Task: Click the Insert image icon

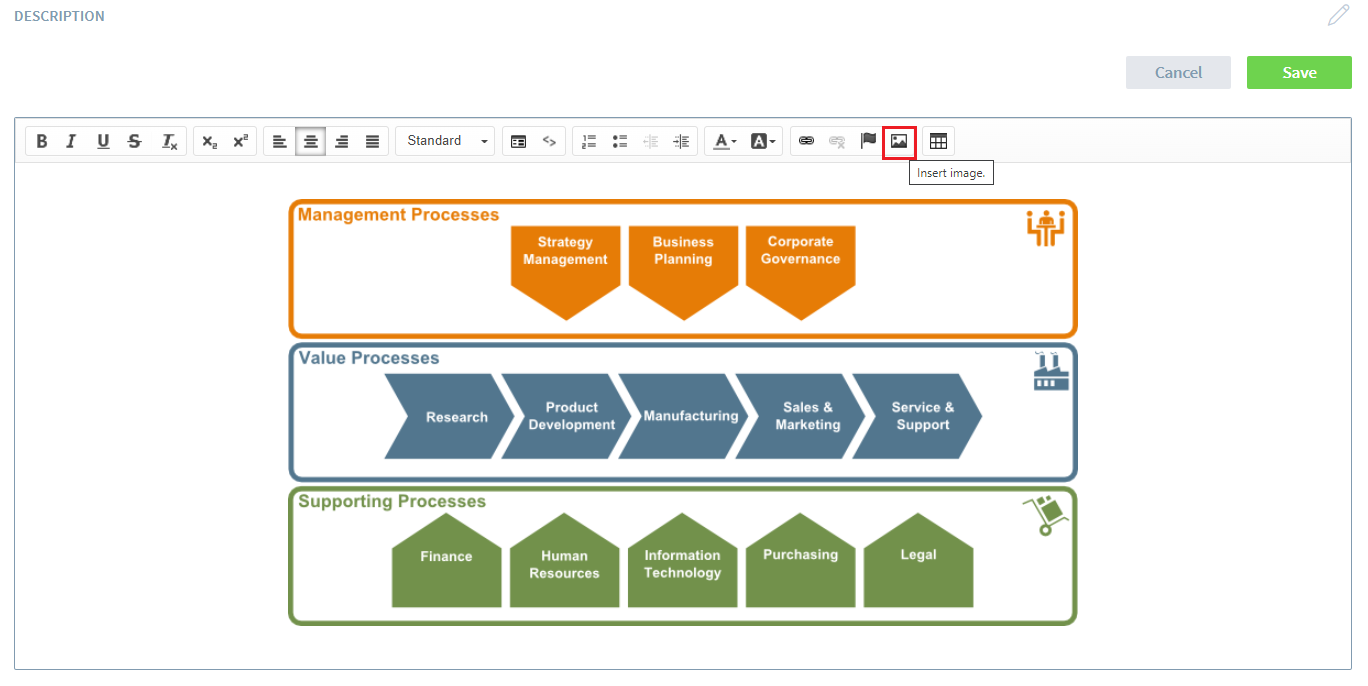Action: click(x=899, y=141)
